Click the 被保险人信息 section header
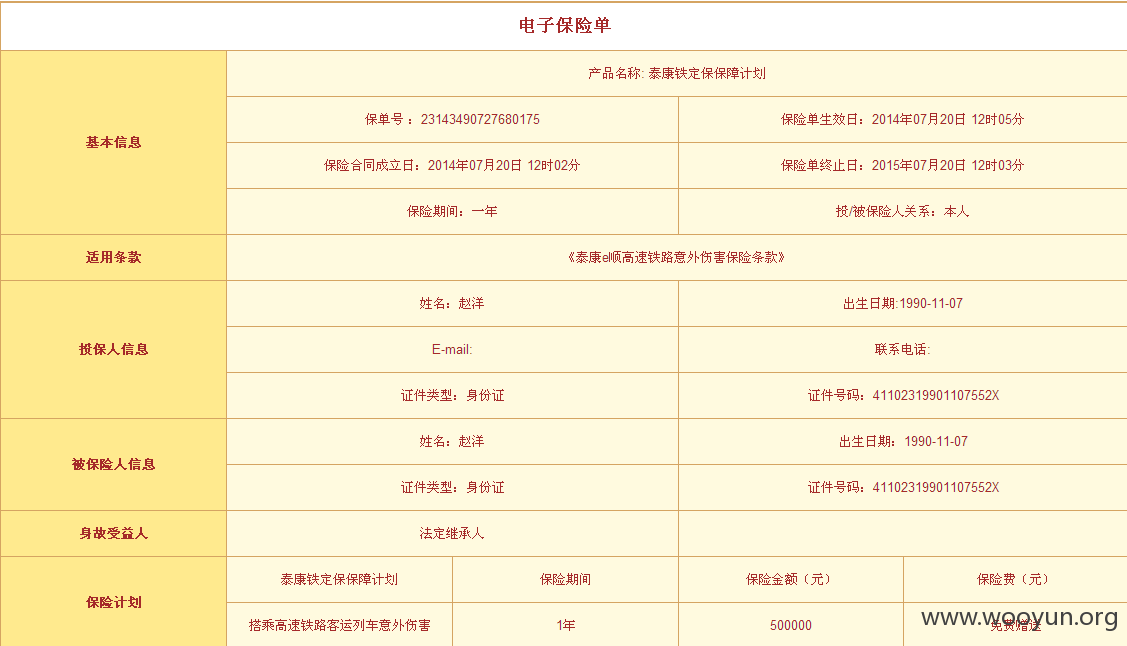Screen dimensions: 1127x646 [x=114, y=464]
